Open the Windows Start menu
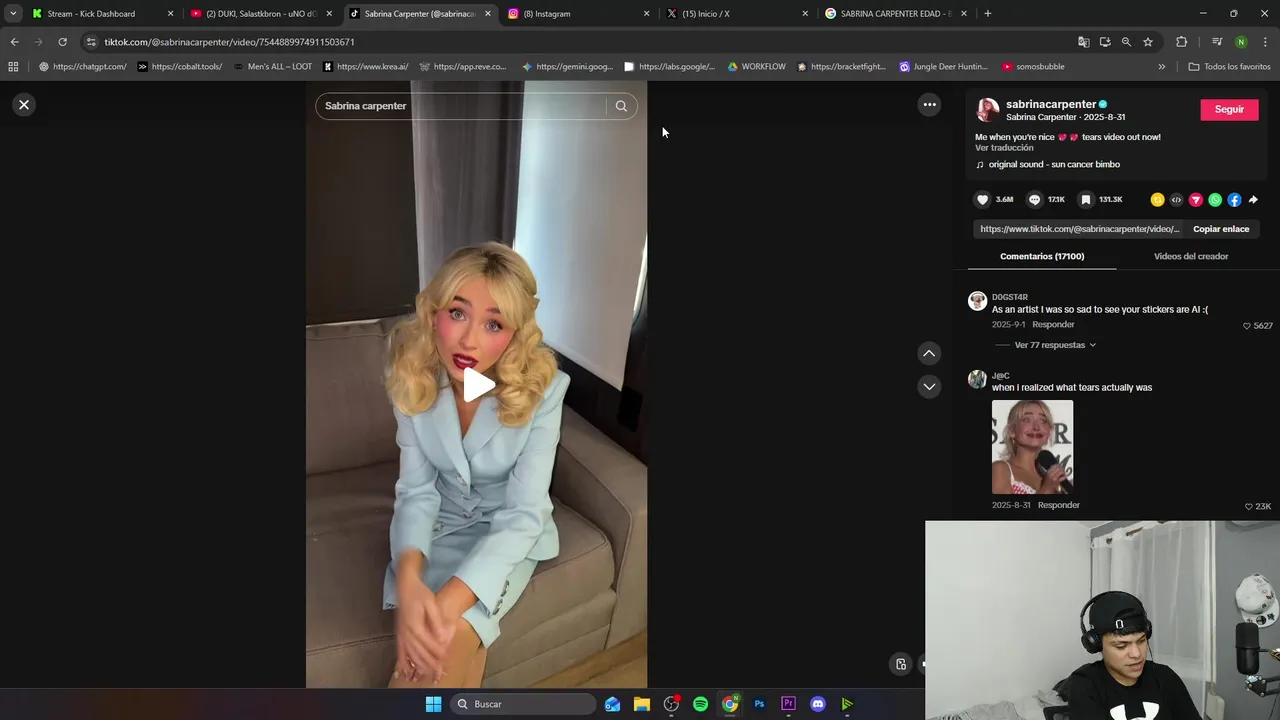1280x720 pixels. pyautogui.click(x=433, y=704)
